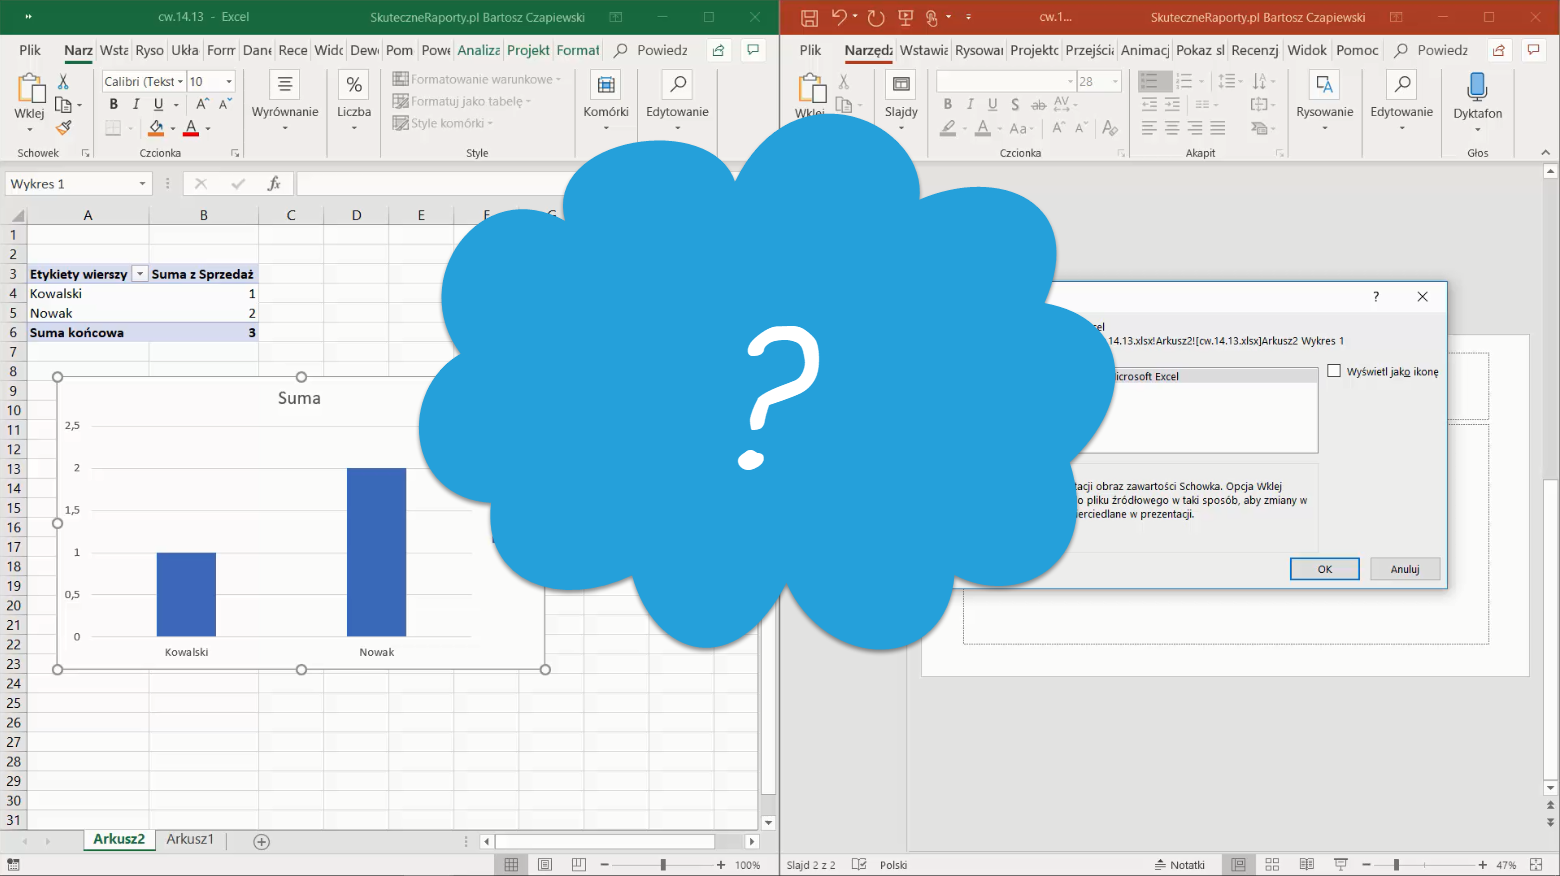
Task: Switch Excel to Page Layout view
Action: coord(545,865)
